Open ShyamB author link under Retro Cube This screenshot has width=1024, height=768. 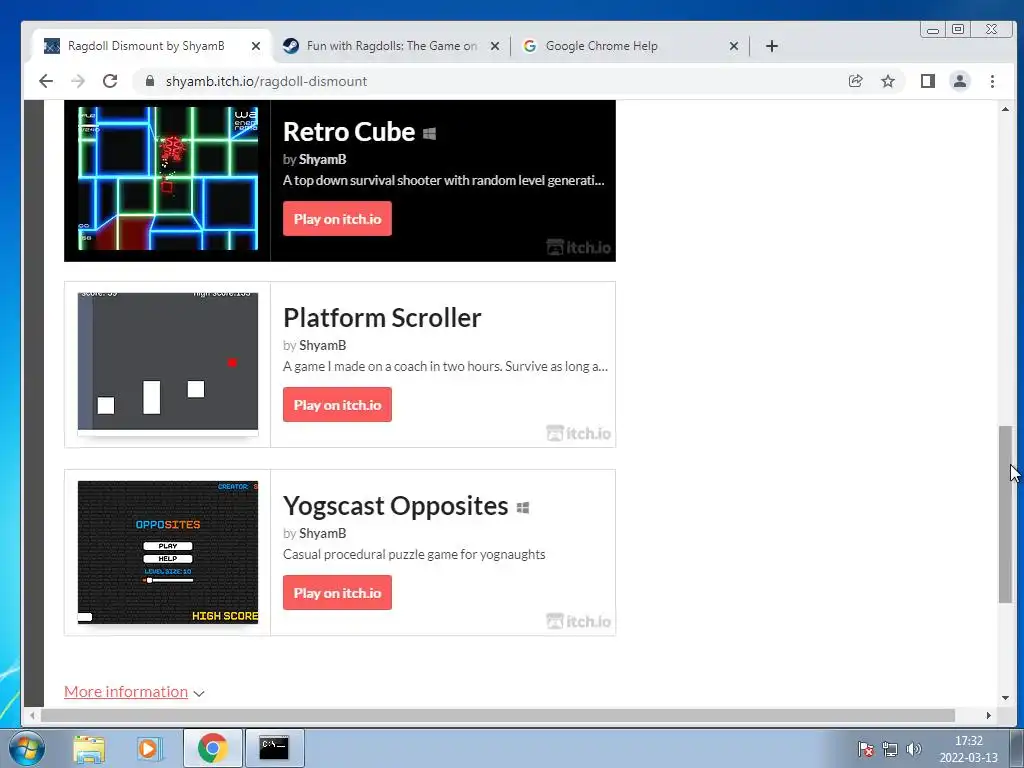pyautogui.click(x=323, y=159)
